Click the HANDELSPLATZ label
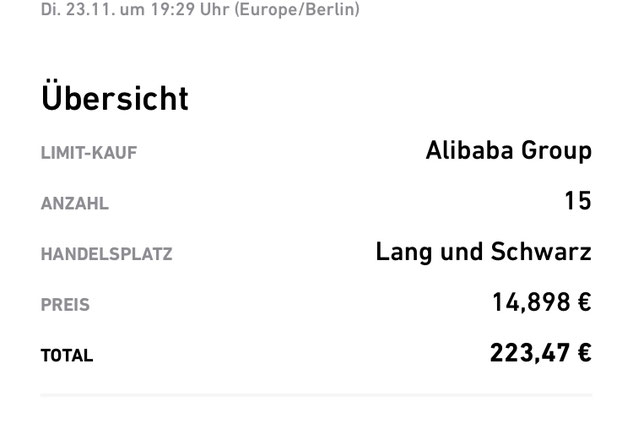The height and width of the screenshot is (429, 633). 107,254
